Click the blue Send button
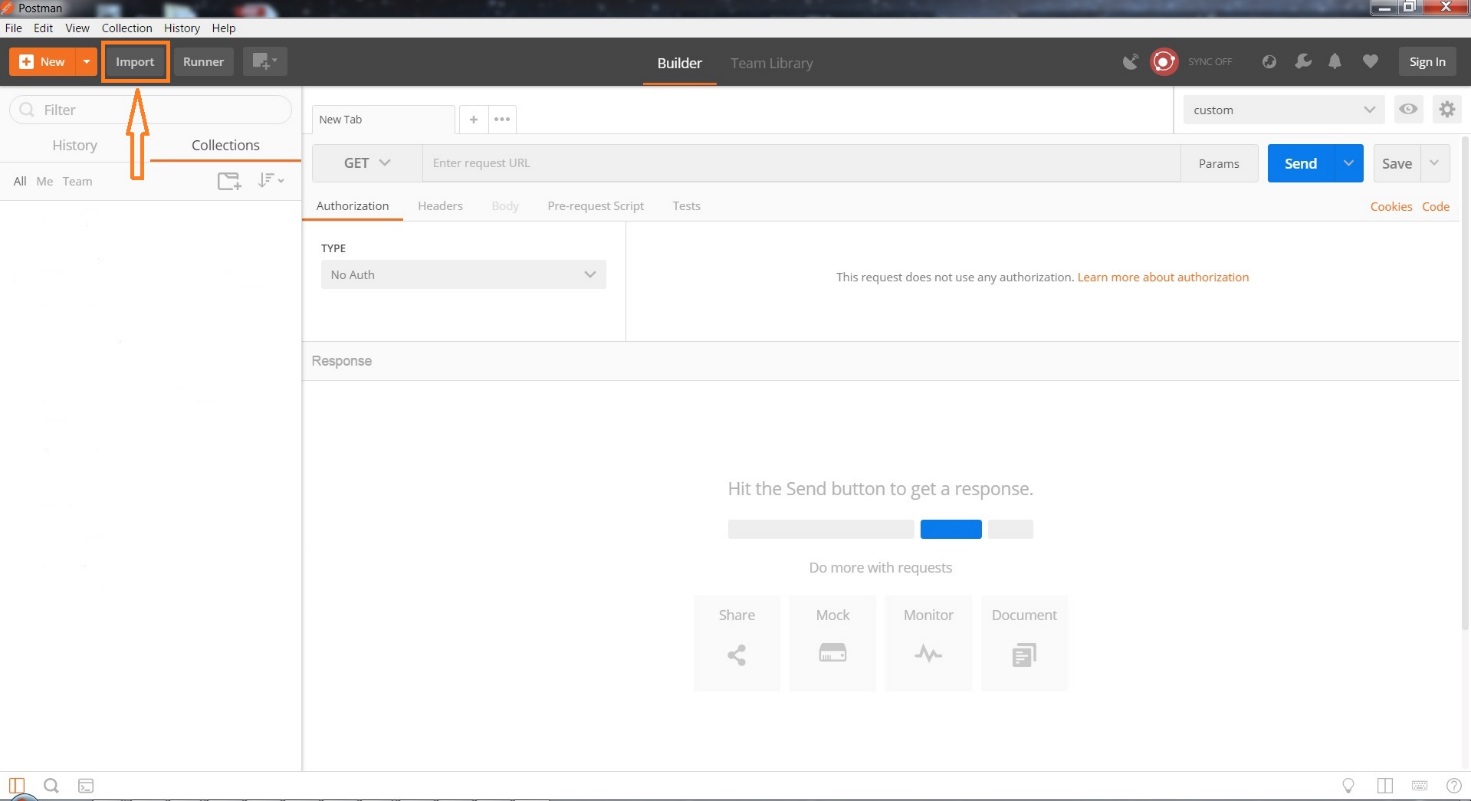 [1300, 163]
